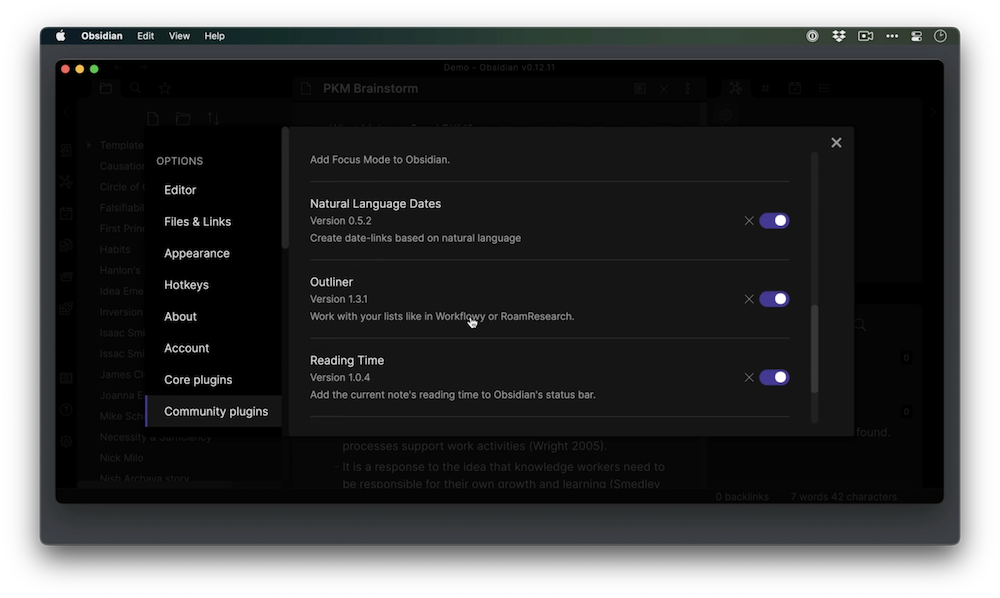This screenshot has height=598, width=1000.
Task: Open outline tab in right sidebar
Action: [x=824, y=88]
